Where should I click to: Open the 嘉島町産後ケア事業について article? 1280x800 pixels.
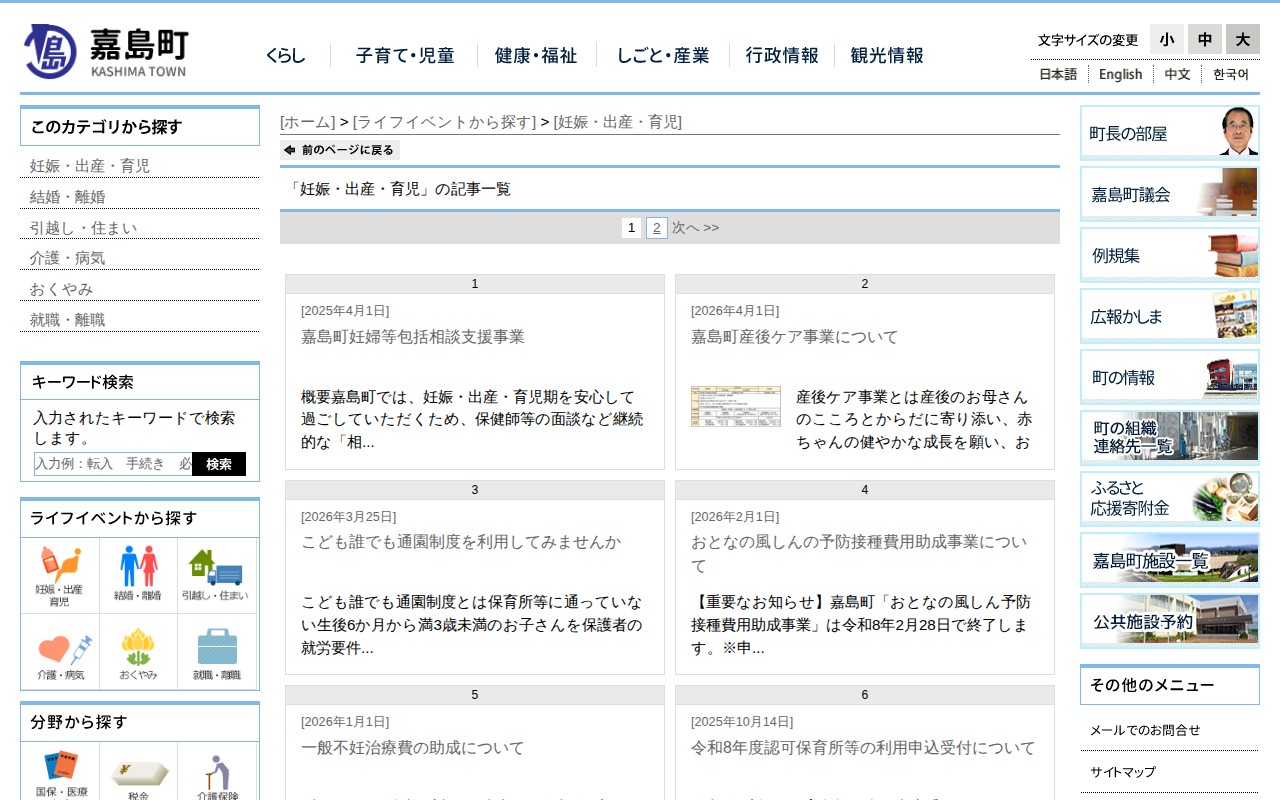(x=794, y=337)
